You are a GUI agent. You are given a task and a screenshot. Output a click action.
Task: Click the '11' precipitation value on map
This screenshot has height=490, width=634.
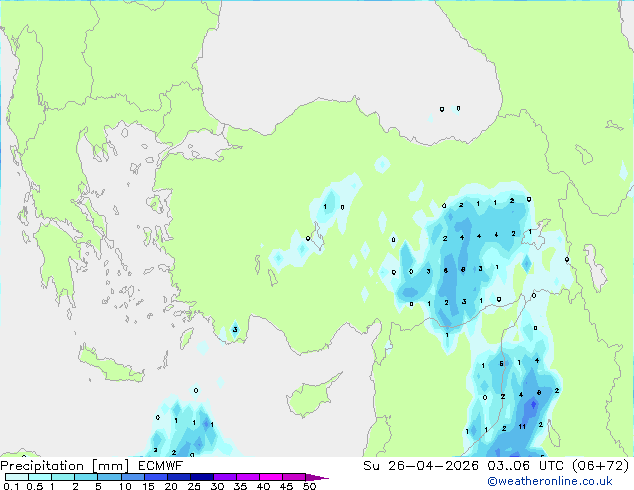tap(522, 427)
